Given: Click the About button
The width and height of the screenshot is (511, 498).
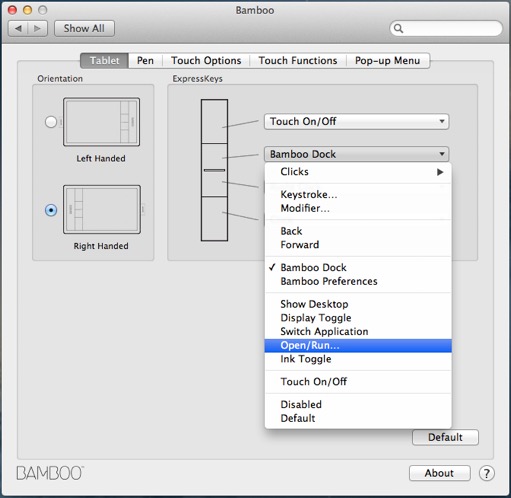Looking at the screenshot, I should tap(439, 473).
